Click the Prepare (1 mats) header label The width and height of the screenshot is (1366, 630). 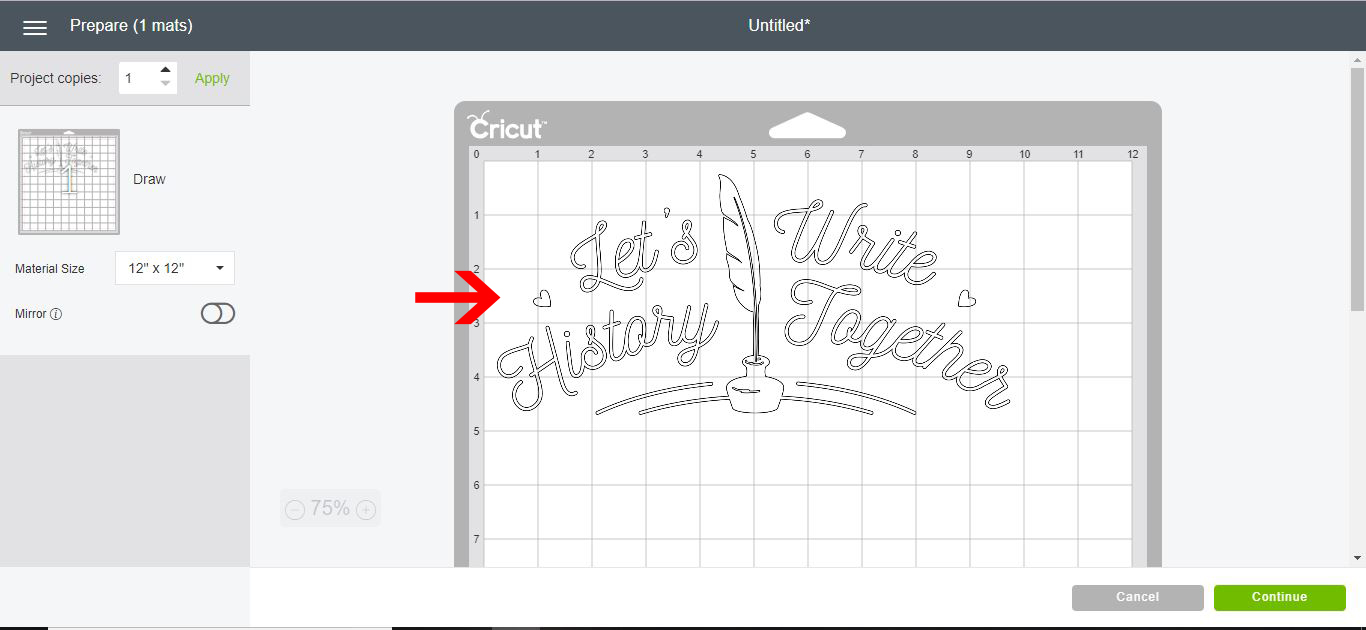click(131, 26)
